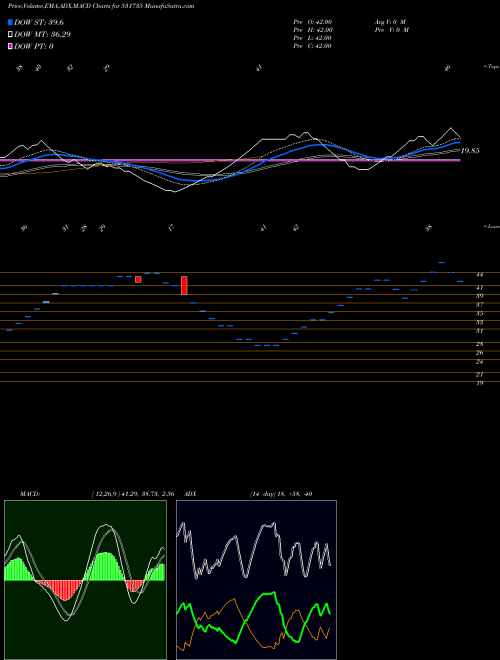Click the highest blue price mark above 44
This screenshot has width=500, height=660.
pos(441,263)
